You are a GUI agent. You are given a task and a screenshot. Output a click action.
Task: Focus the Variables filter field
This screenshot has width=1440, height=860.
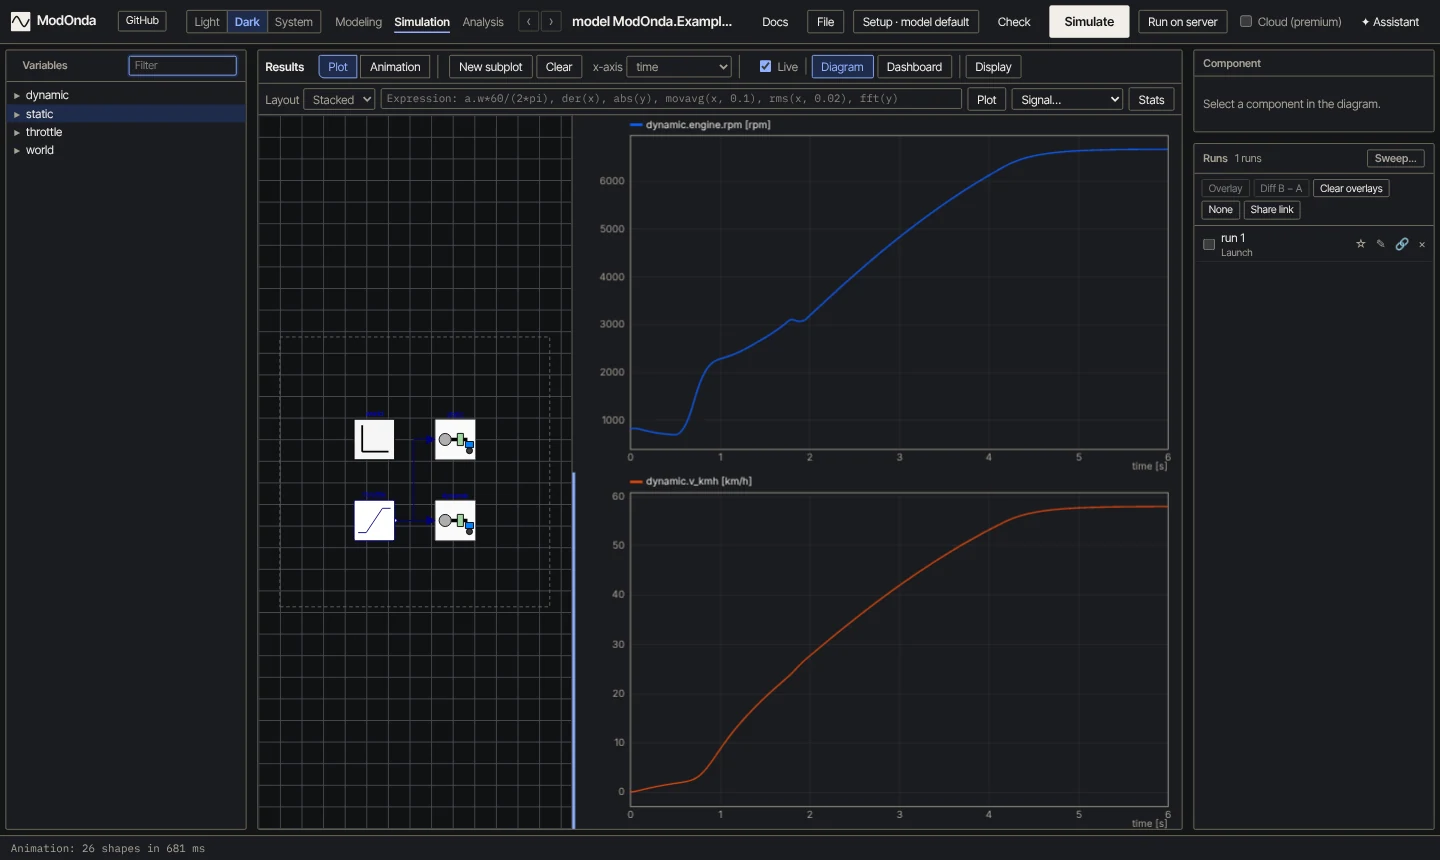(183, 66)
